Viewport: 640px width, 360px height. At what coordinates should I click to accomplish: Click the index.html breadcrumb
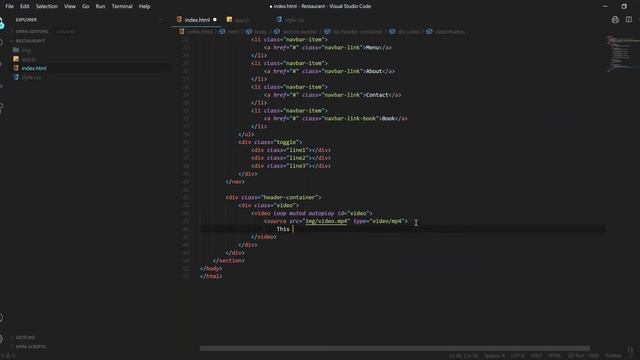(200, 31)
